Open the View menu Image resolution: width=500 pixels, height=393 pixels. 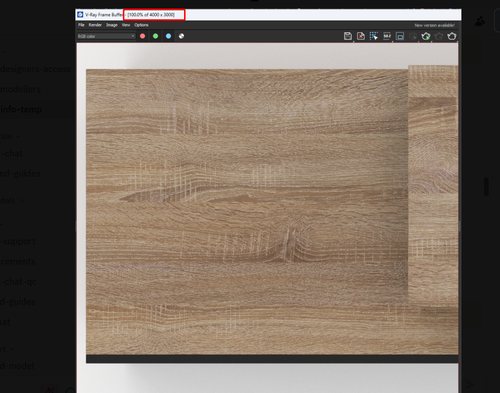coord(126,25)
